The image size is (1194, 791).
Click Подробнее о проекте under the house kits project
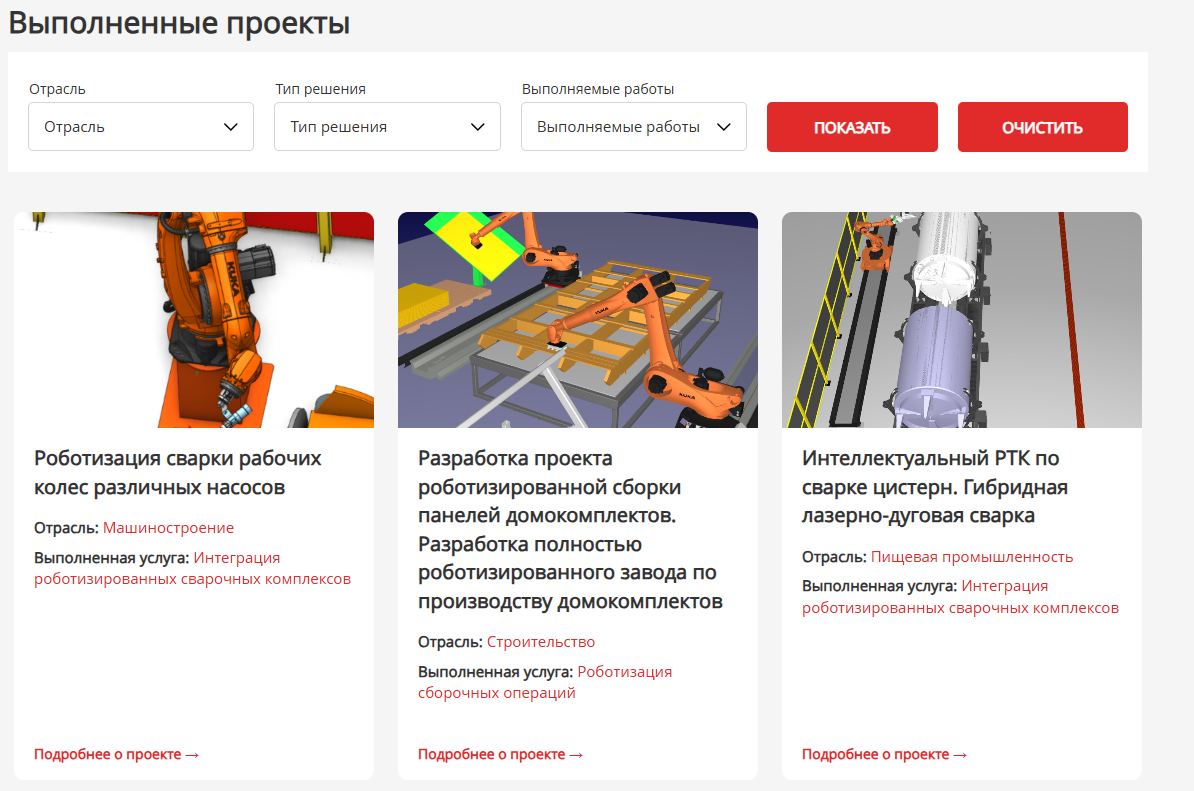pos(498,754)
